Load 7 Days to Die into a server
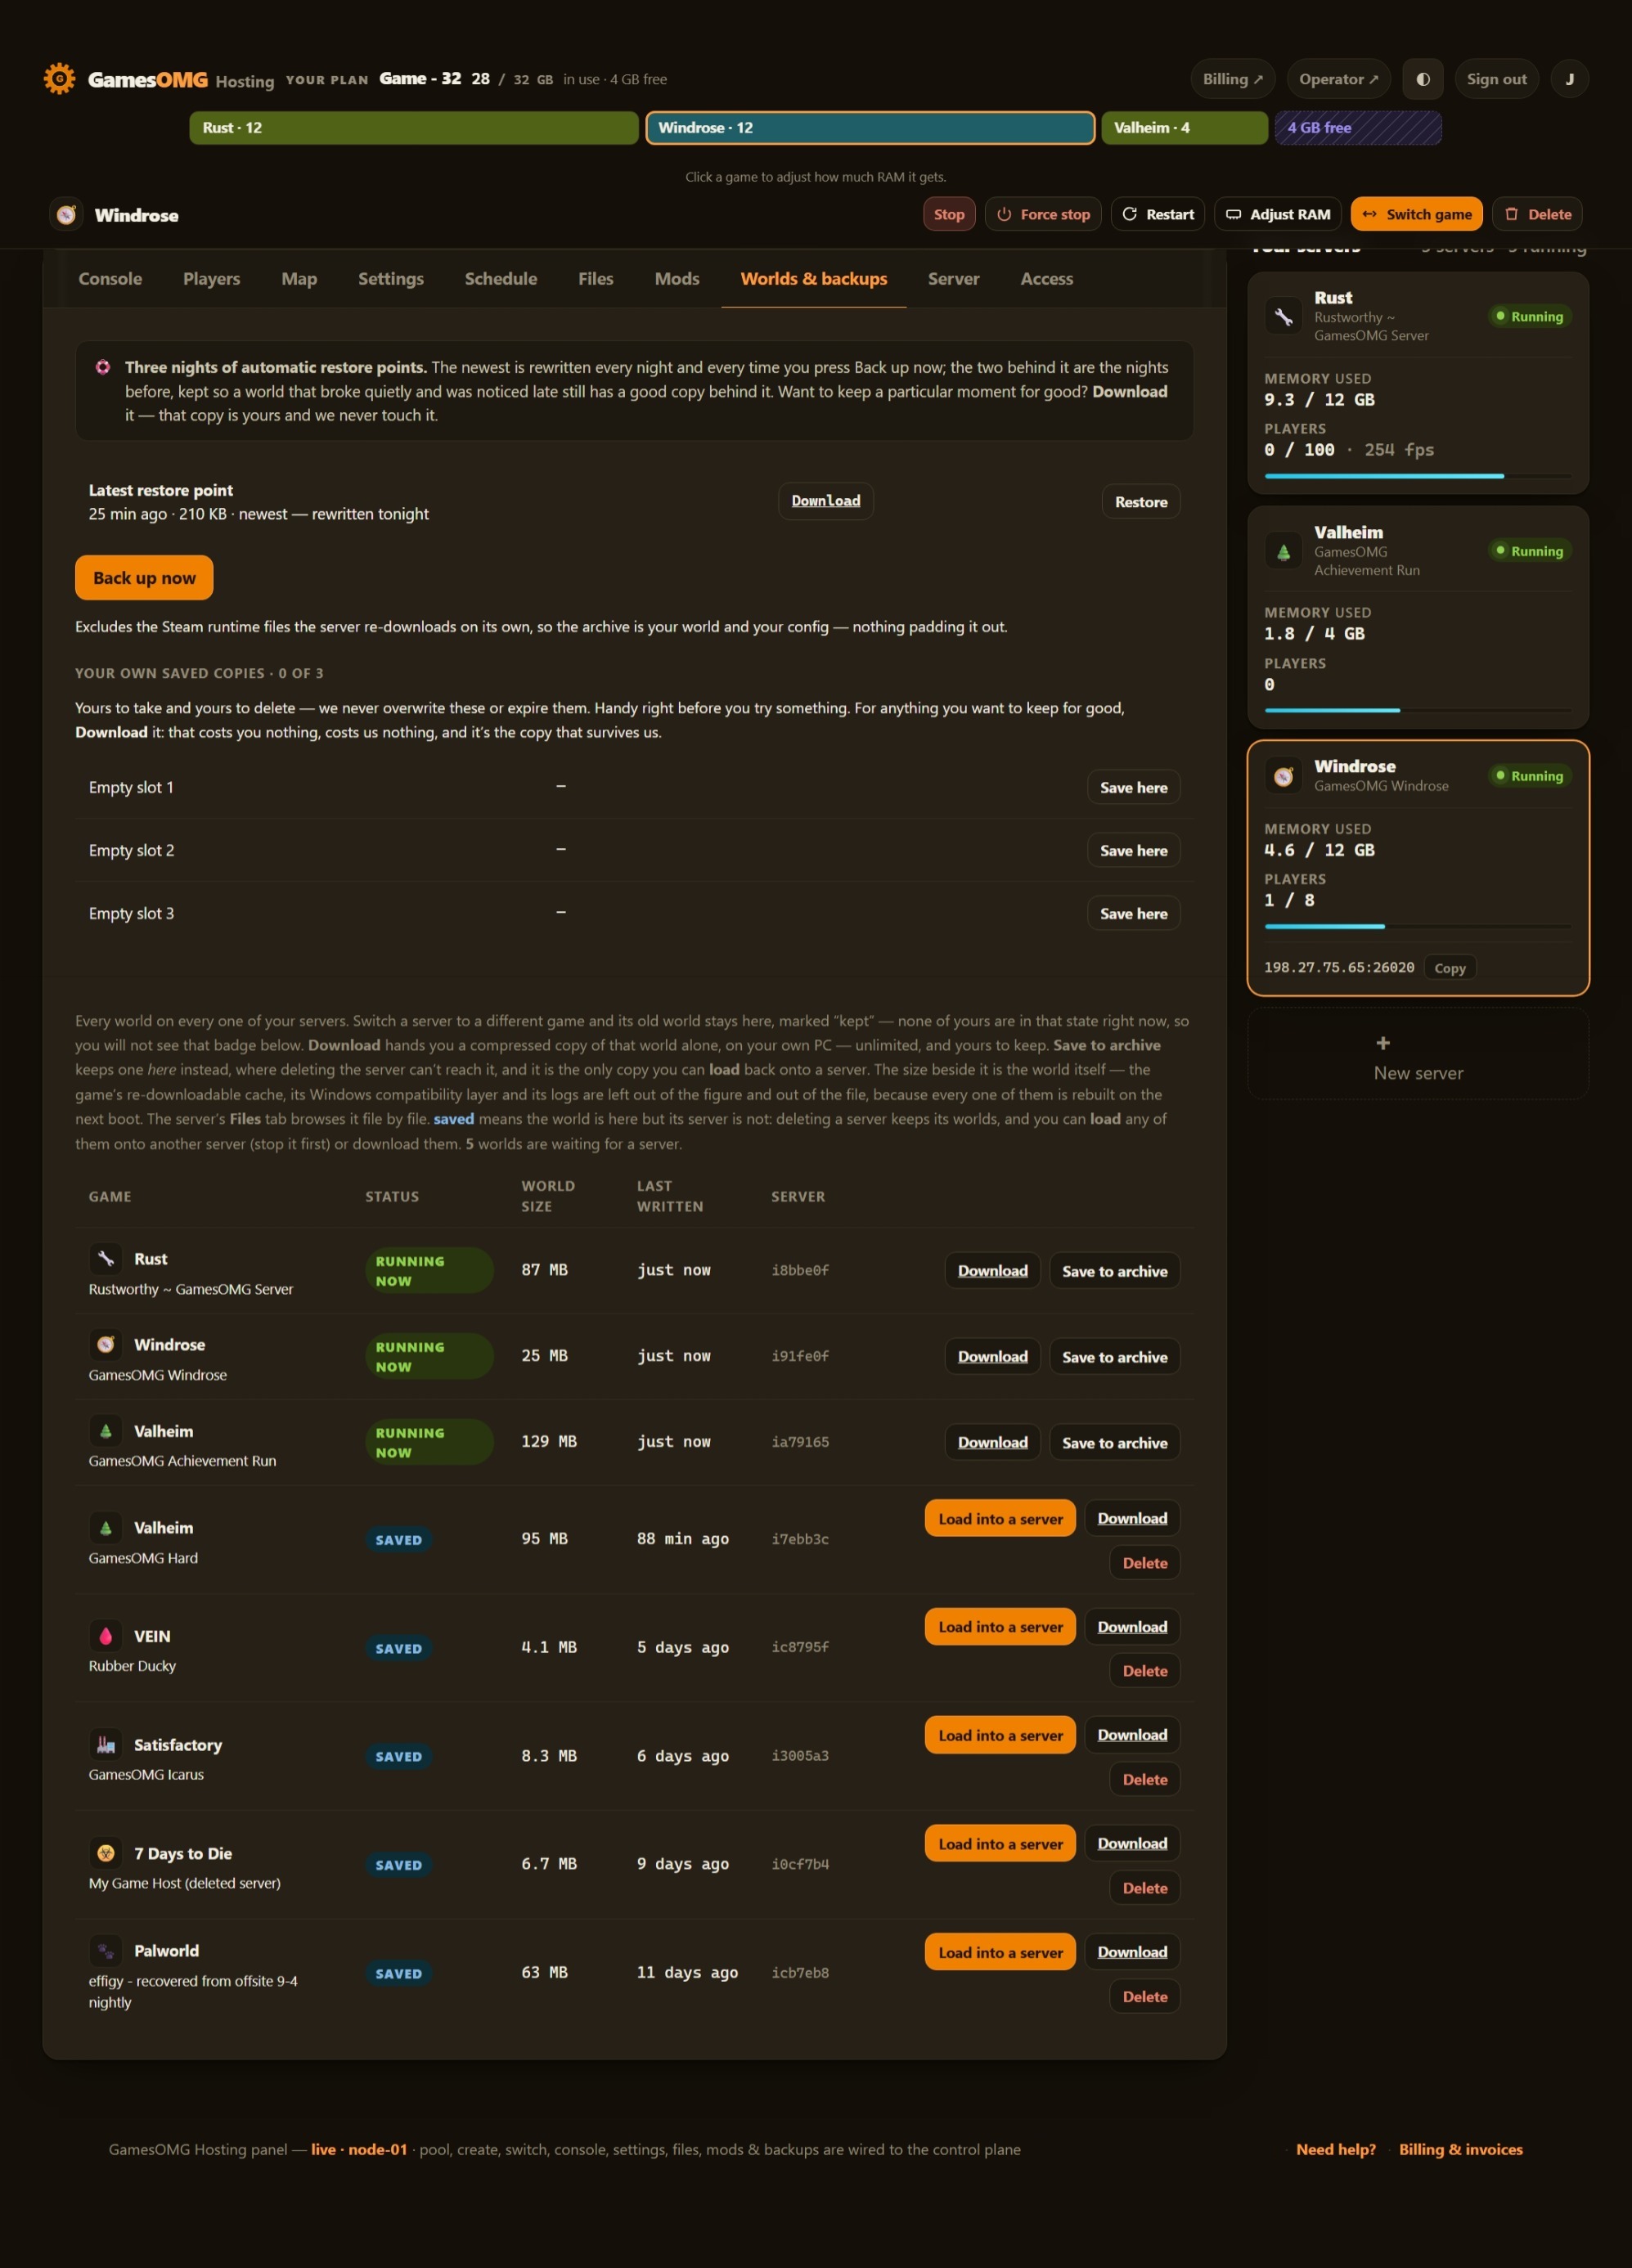 click(x=1000, y=1844)
